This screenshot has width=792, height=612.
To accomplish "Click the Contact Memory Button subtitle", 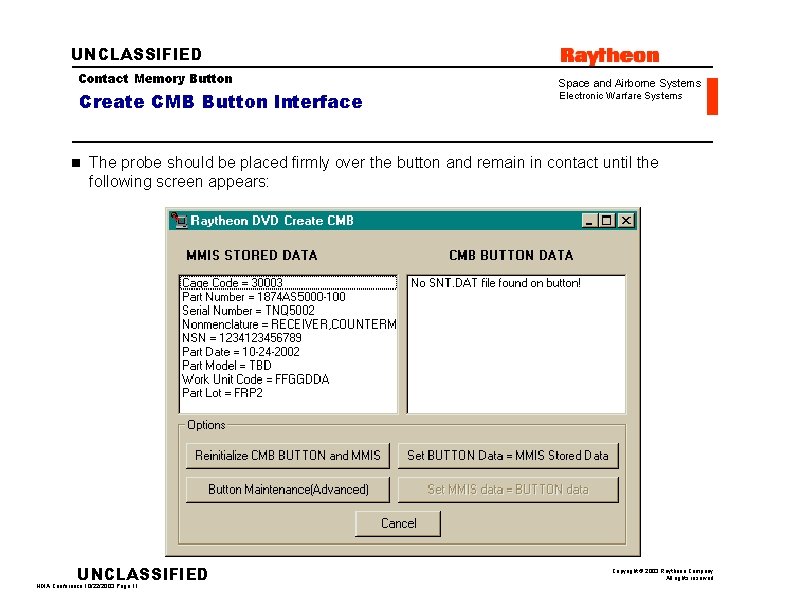I will 156,79.
